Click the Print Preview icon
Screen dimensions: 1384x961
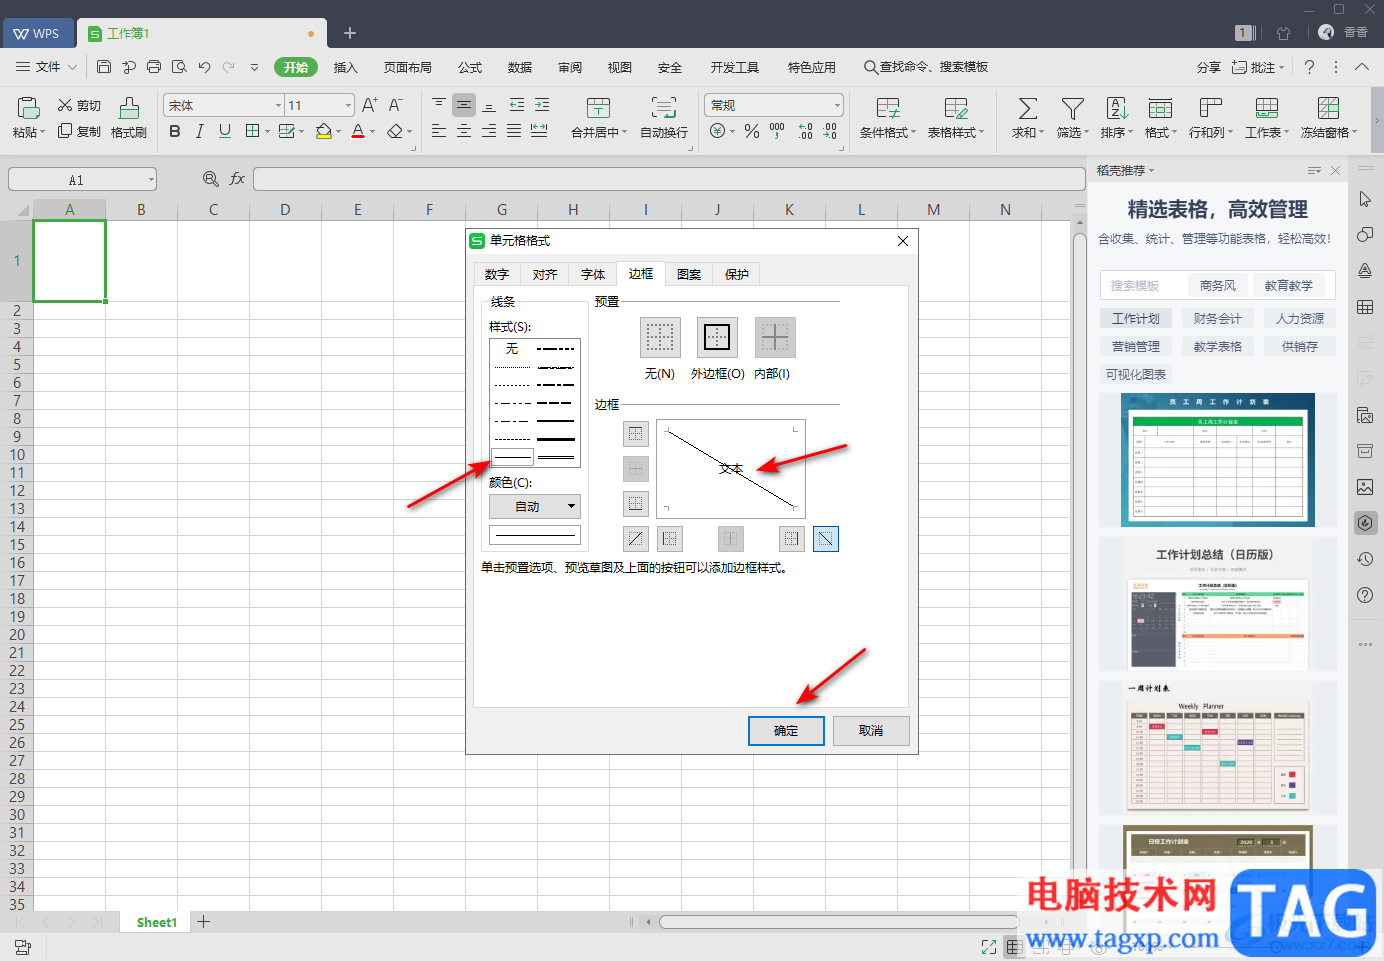[x=179, y=67]
